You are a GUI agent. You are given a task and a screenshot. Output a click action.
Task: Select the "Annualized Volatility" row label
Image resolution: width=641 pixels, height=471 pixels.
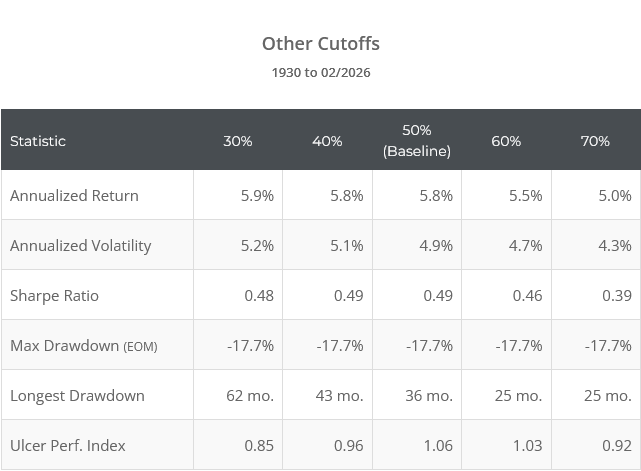pyautogui.click(x=80, y=245)
